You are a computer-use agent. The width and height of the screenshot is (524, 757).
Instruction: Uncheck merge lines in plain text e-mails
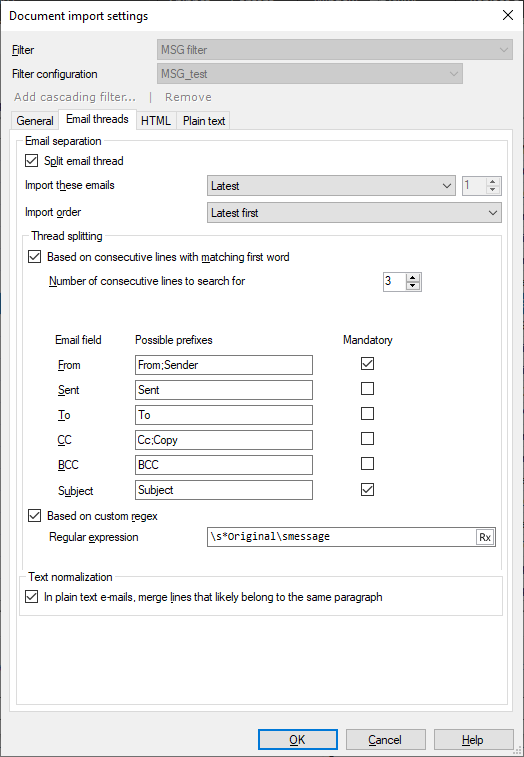[x=31, y=597]
